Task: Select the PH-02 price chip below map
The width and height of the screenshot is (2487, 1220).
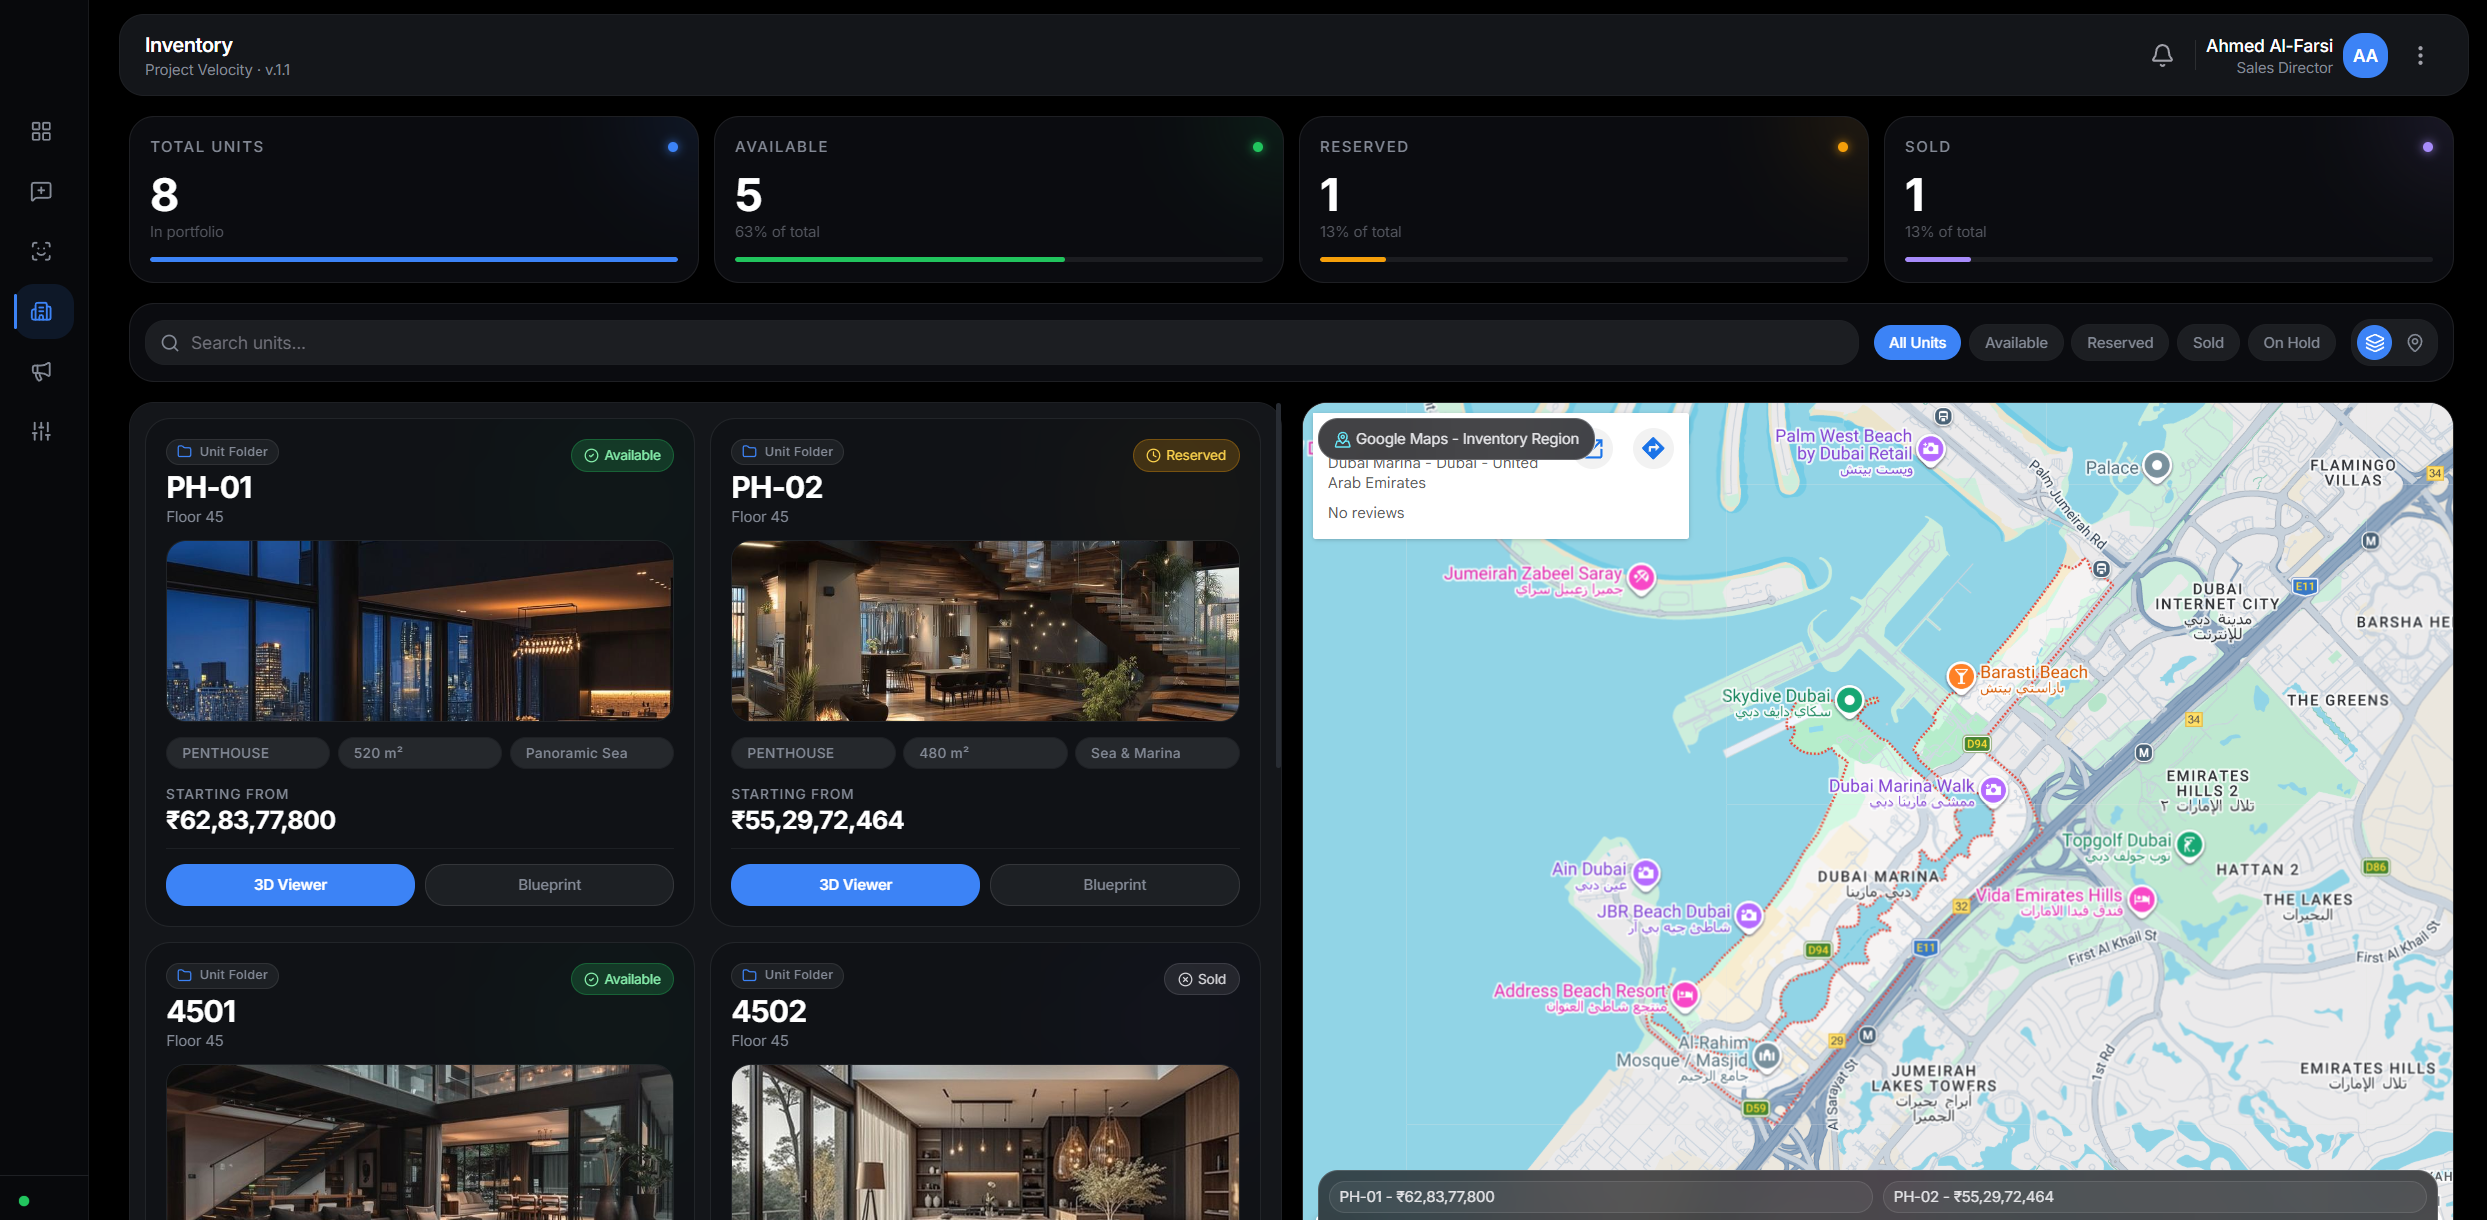Action: (x=2154, y=1197)
